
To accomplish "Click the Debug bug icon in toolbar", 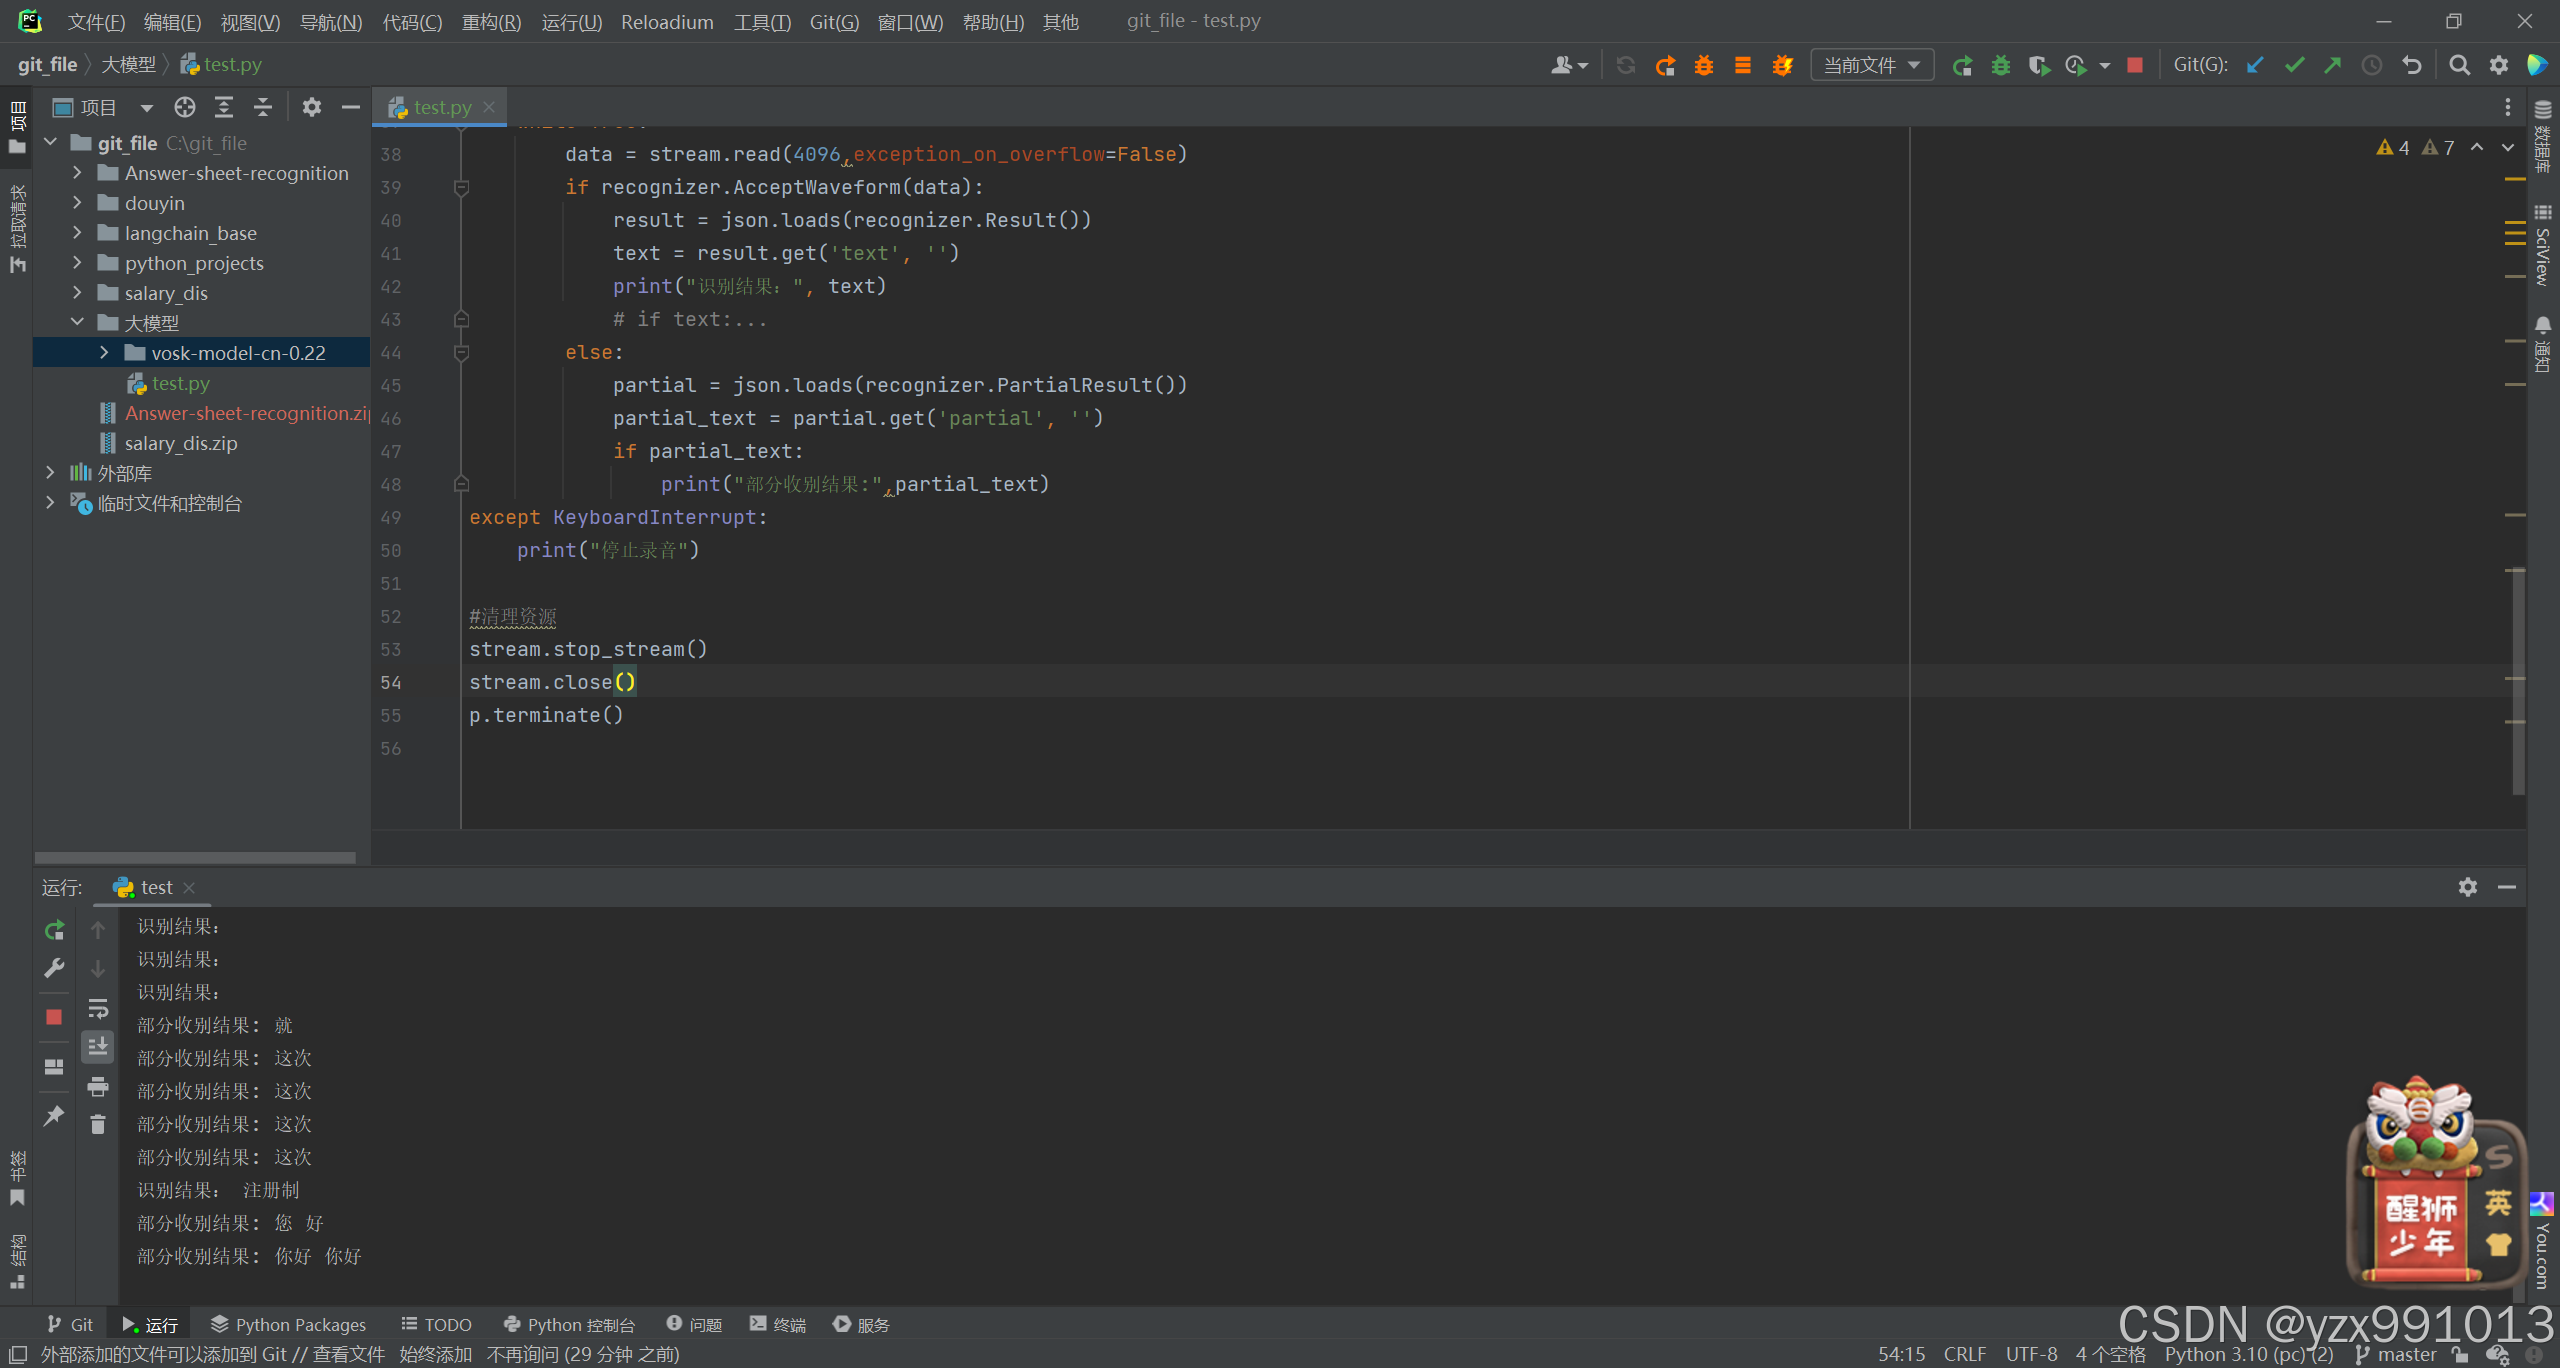I will click(2000, 65).
